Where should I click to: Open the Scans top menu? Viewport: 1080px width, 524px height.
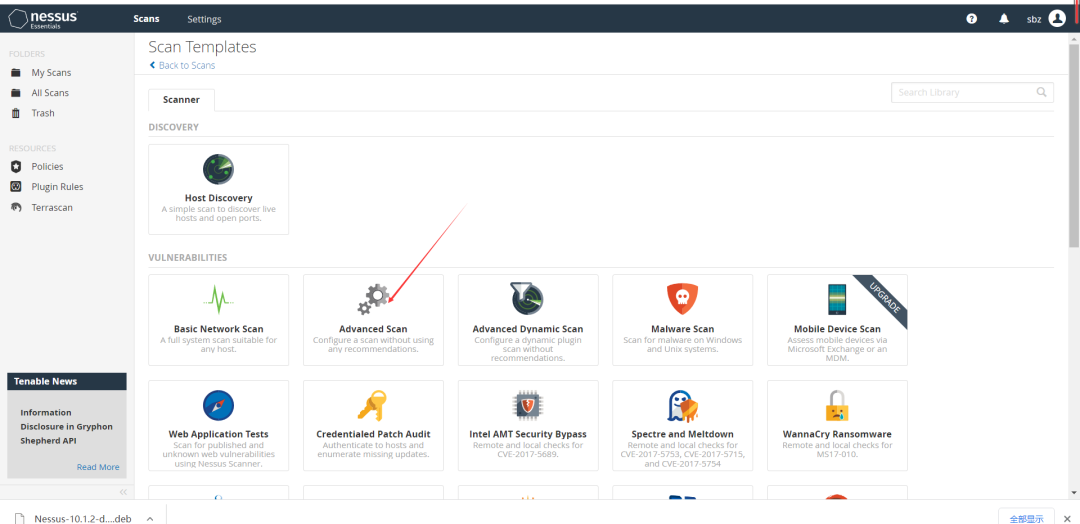[x=147, y=19]
